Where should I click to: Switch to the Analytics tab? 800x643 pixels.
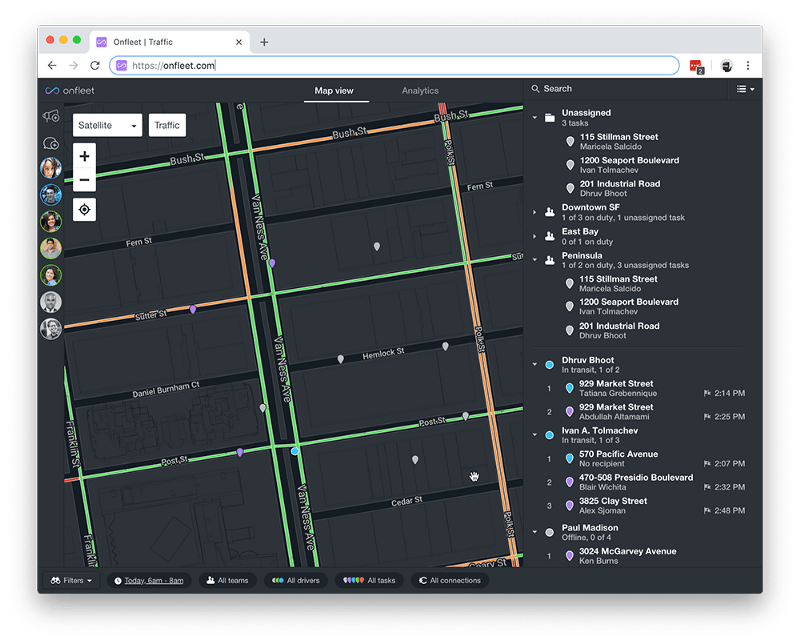click(420, 91)
